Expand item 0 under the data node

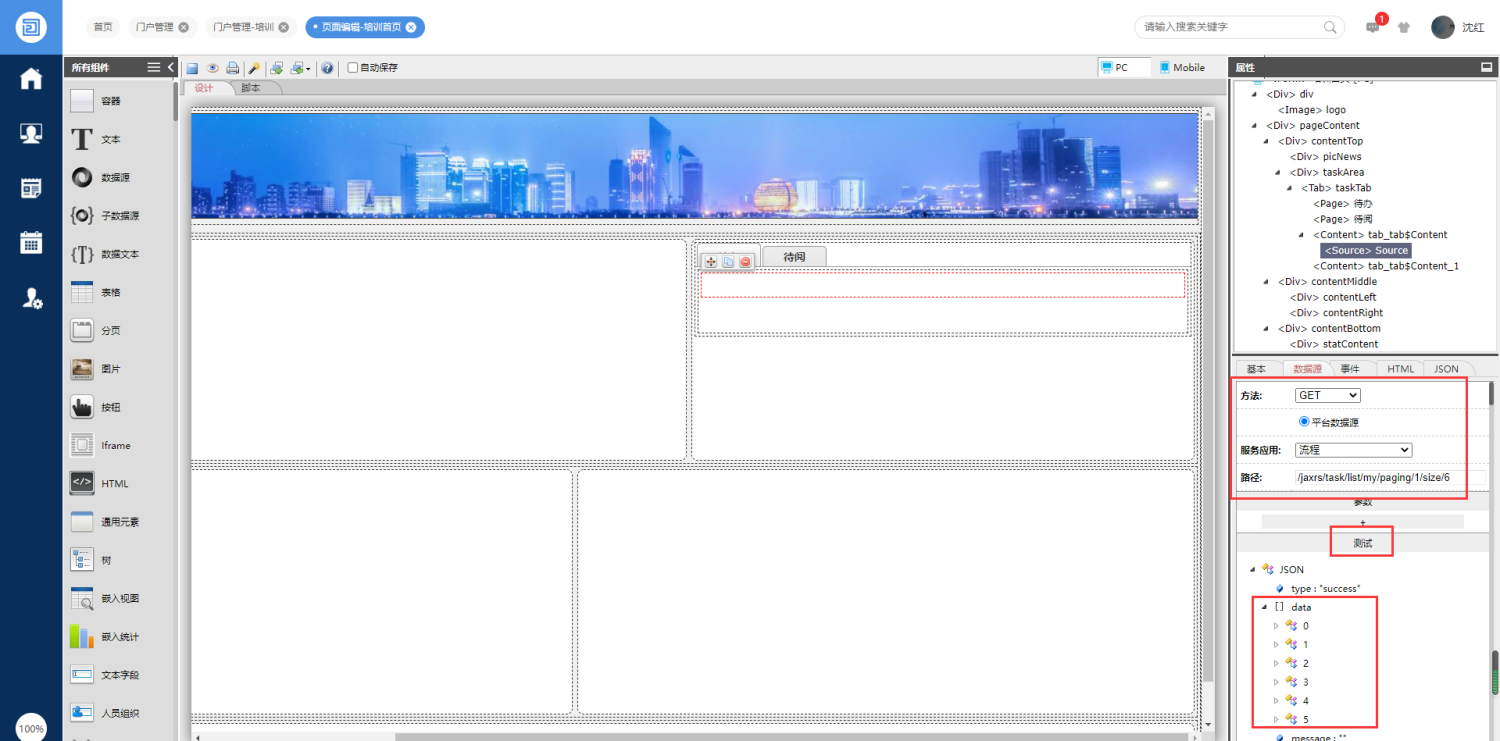point(1276,626)
